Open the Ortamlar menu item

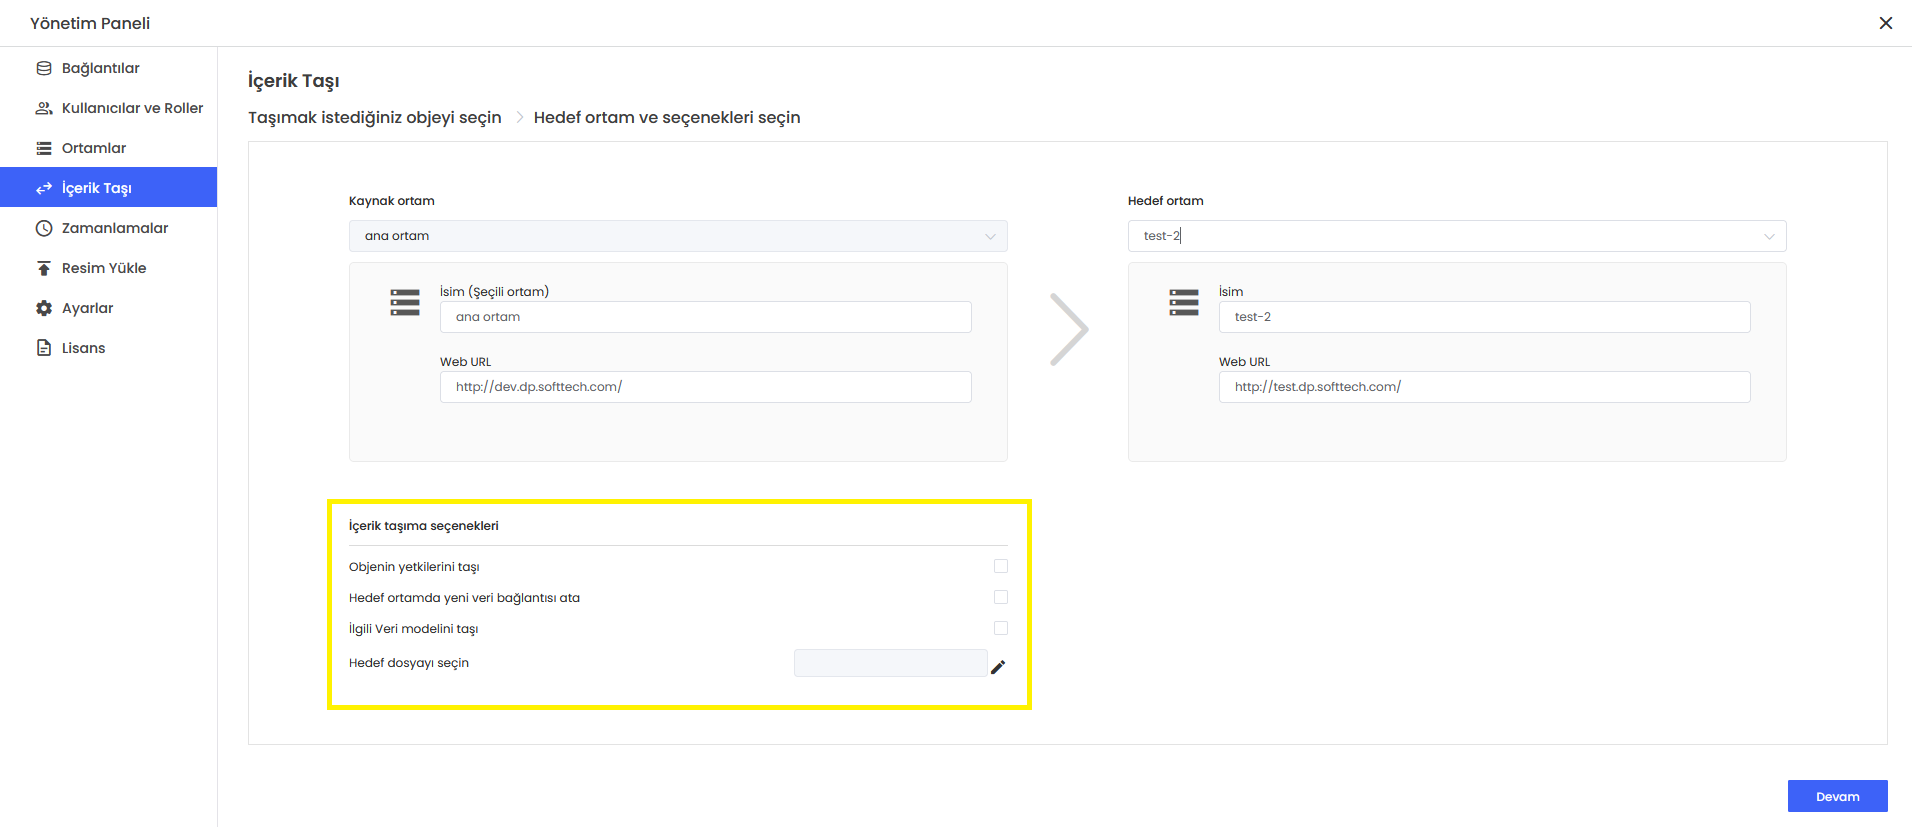point(94,148)
